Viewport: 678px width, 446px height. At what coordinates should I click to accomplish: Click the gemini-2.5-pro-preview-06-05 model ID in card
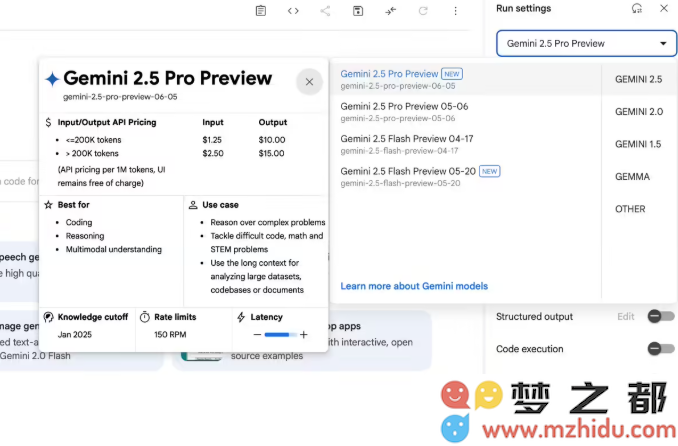[x=120, y=97]
